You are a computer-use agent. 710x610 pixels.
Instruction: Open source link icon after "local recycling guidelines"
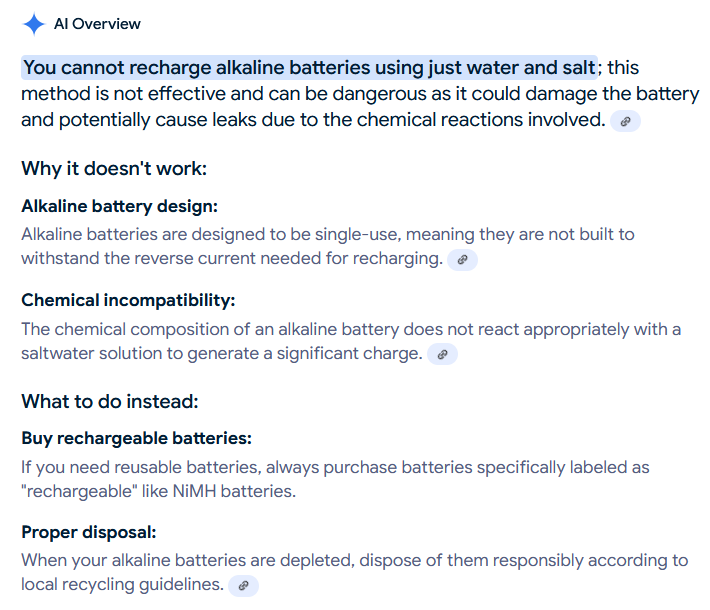click(x=243, y=585)
